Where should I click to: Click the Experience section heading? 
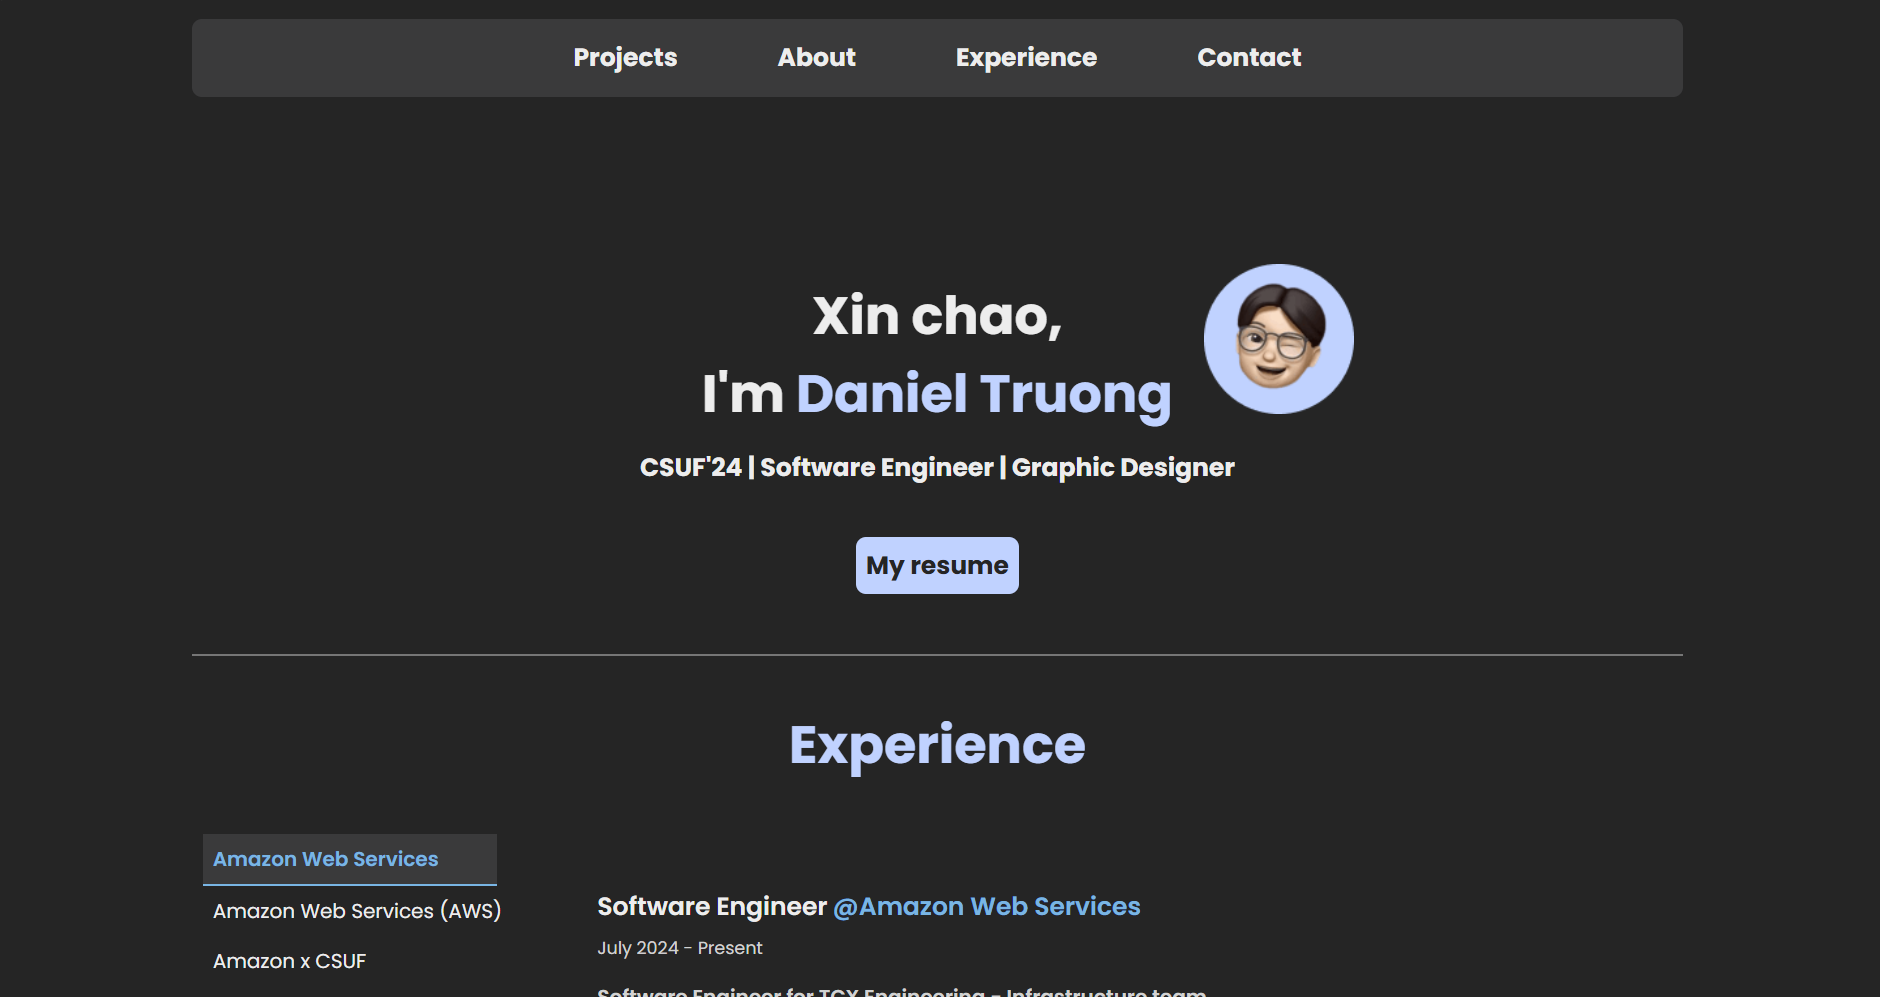[x=937, y=744]
